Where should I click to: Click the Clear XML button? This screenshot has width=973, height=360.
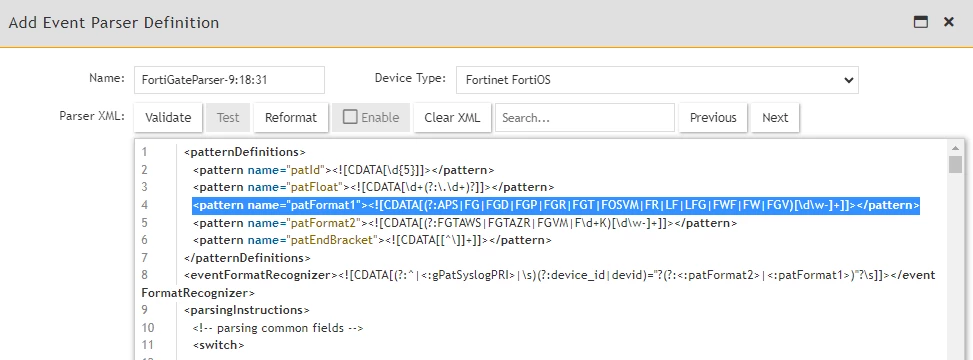click(x=452, y=117)
